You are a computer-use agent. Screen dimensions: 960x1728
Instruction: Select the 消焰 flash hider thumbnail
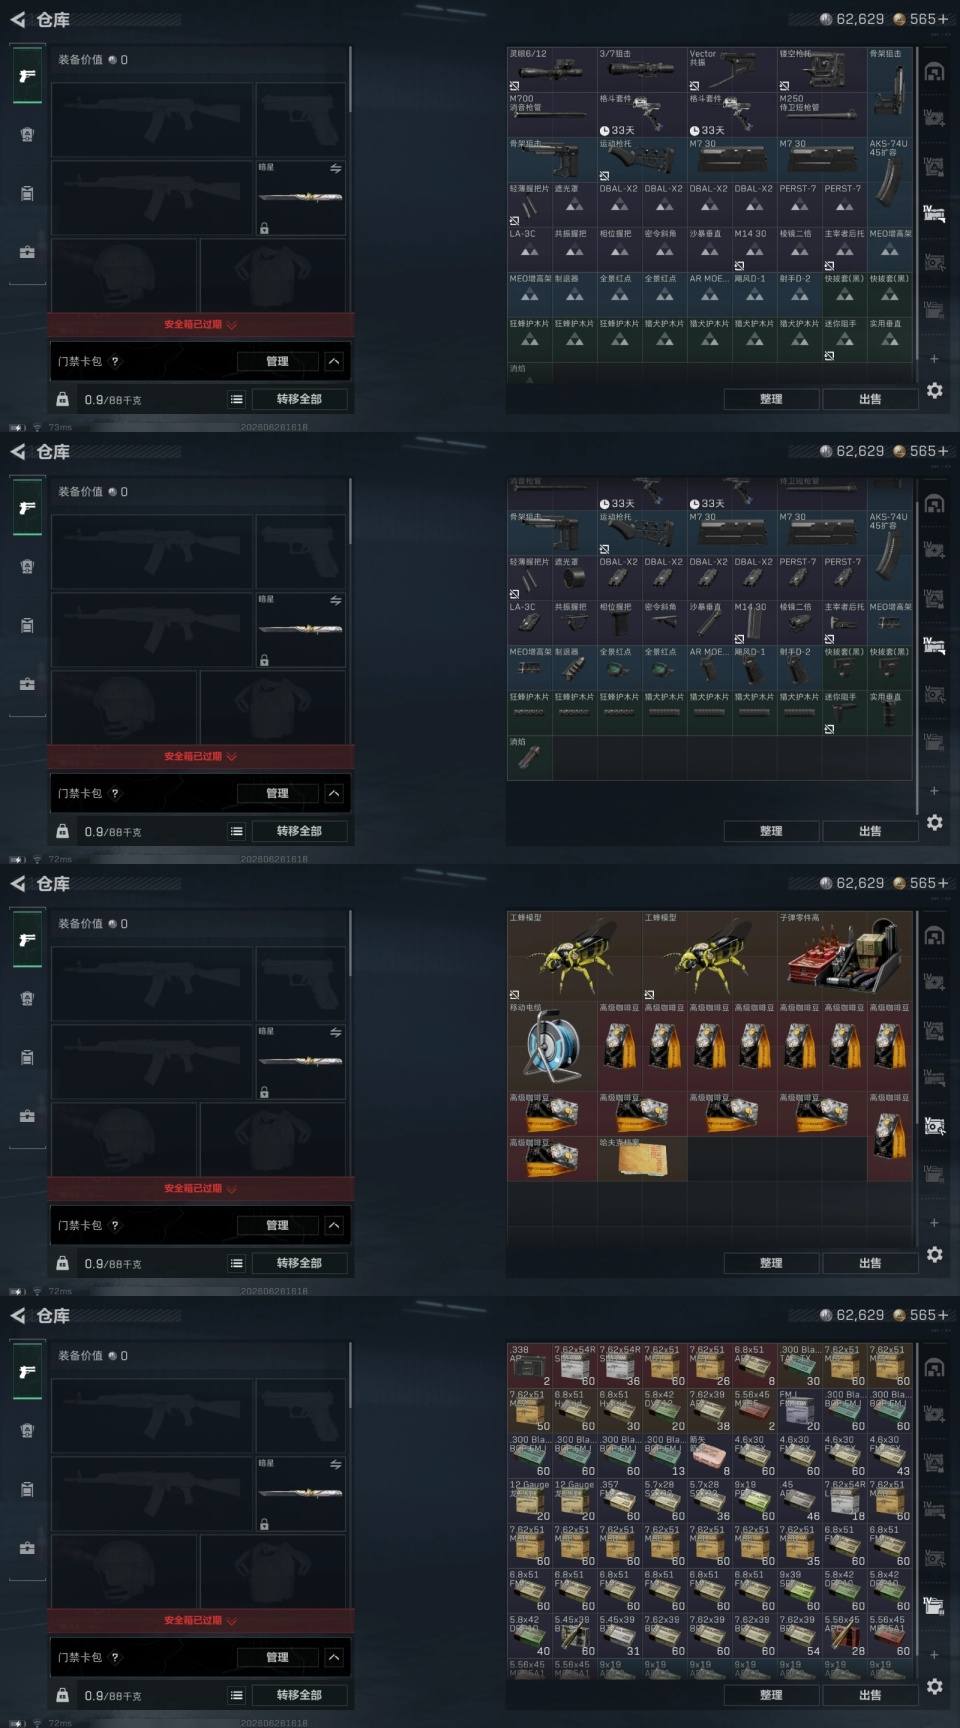pyautogui.click(x=529, y=756)
